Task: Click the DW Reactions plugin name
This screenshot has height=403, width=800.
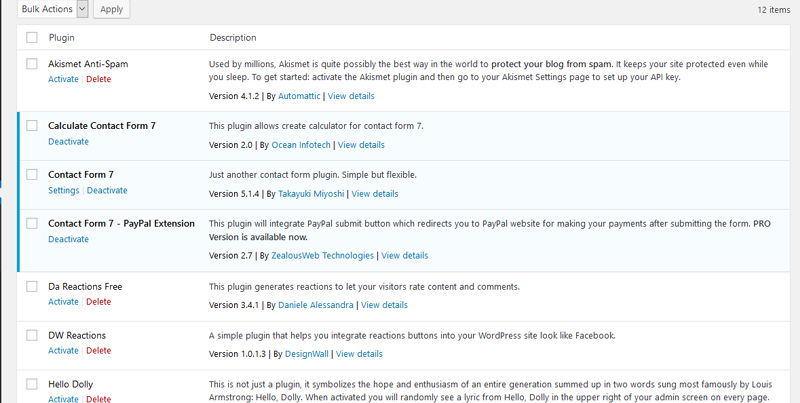Action: [x=77, y=336]
